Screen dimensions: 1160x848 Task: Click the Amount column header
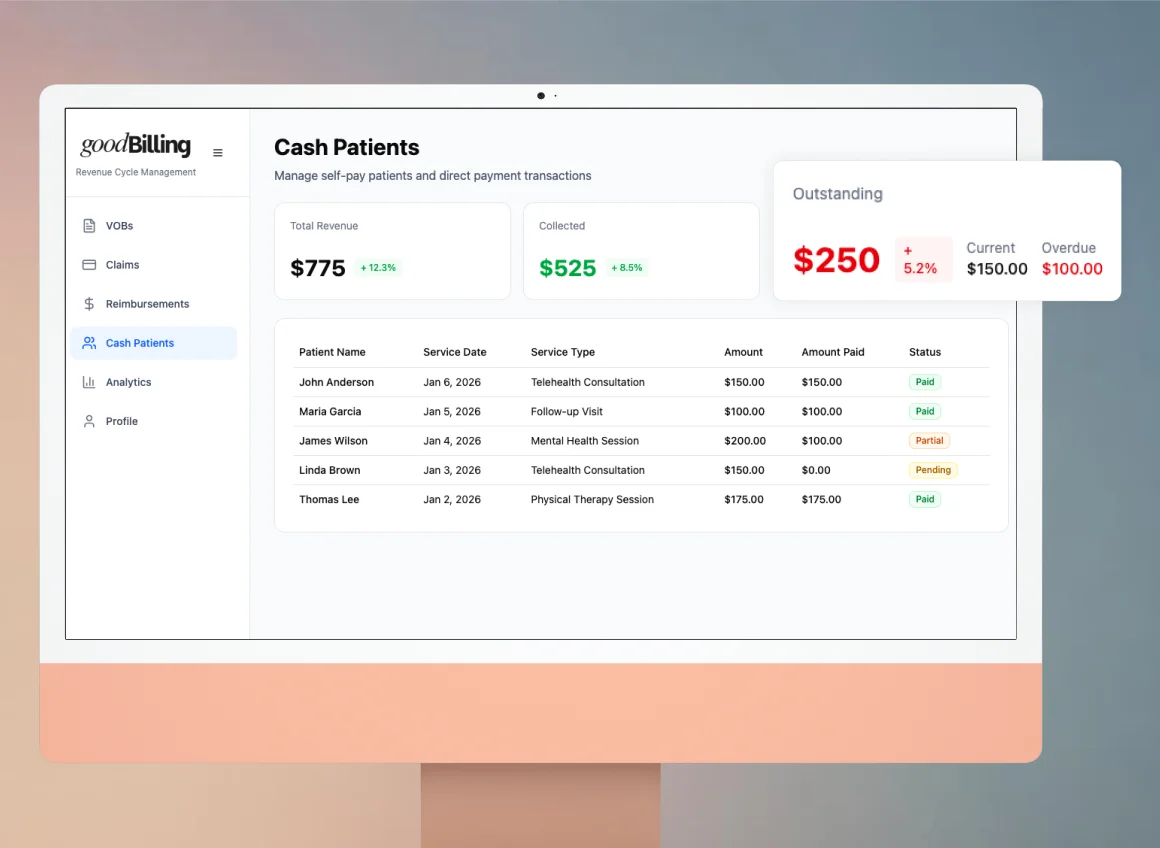pos(743,352)
